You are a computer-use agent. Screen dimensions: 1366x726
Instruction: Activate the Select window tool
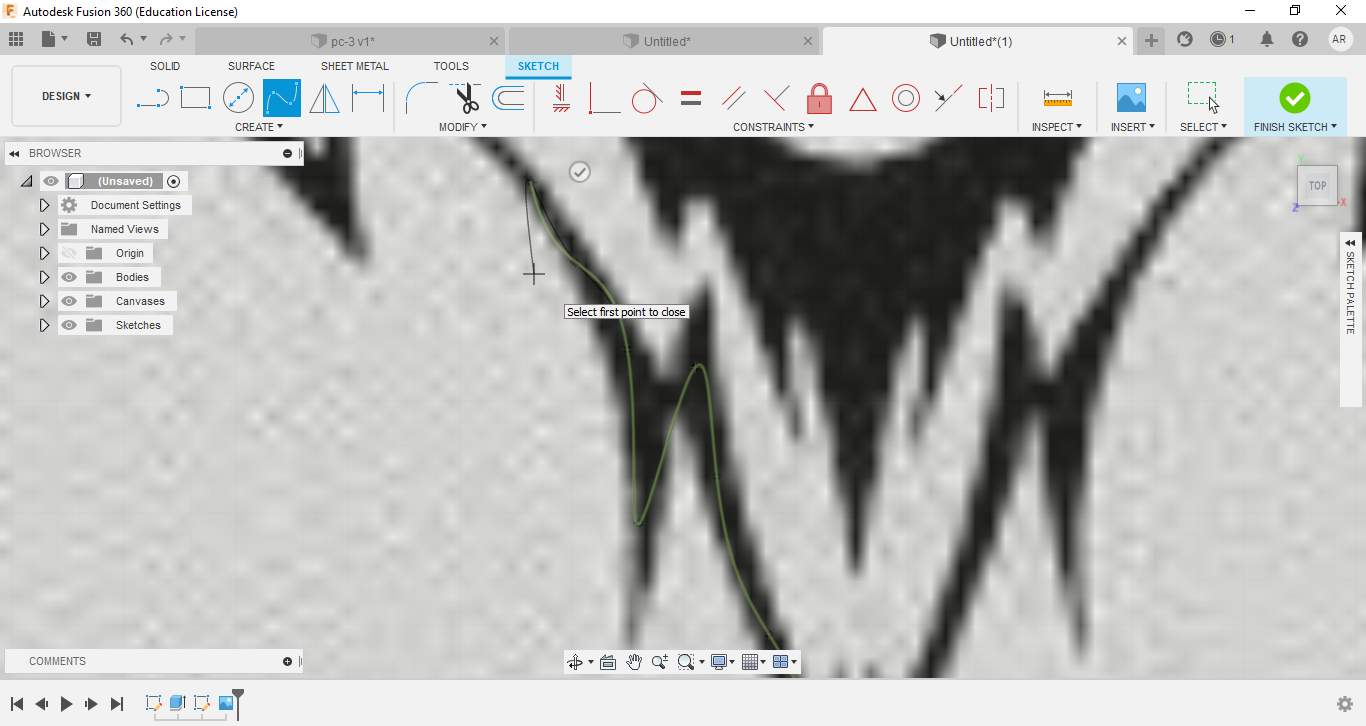tap(1203, 98)
